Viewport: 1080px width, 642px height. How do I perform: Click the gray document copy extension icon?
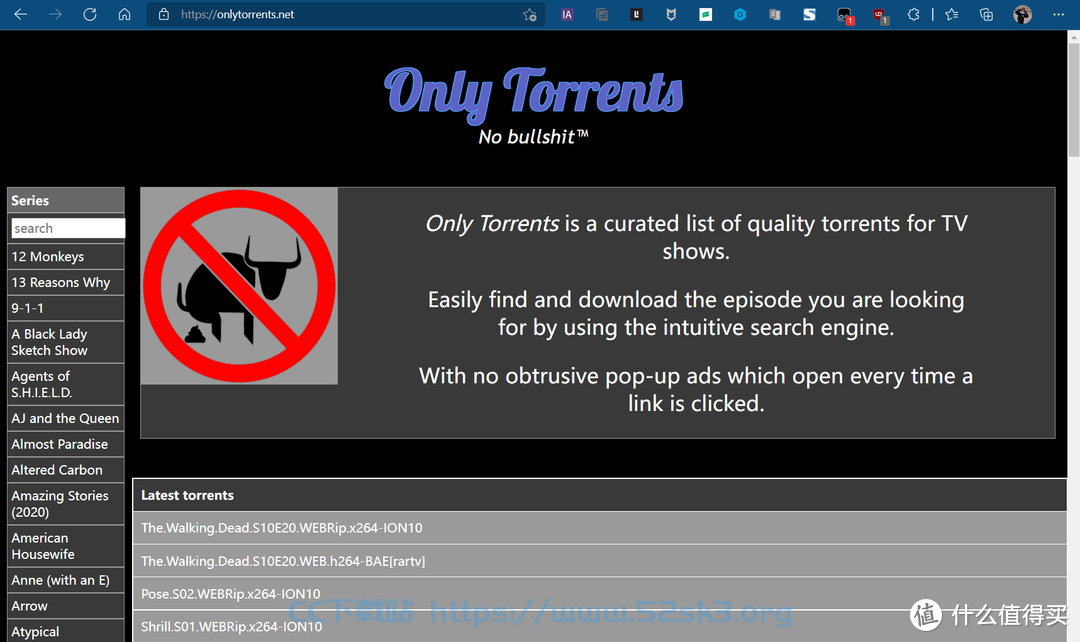[602, 14]
